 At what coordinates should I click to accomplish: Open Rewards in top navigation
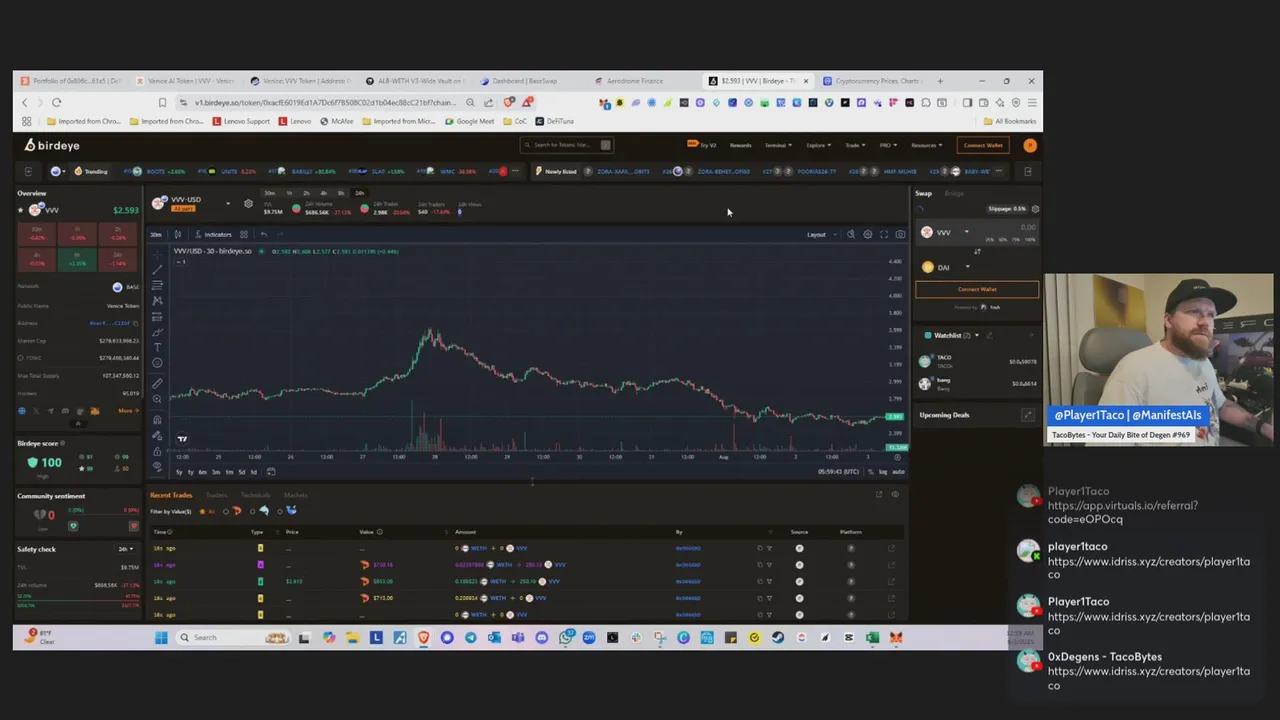[740, 145]
